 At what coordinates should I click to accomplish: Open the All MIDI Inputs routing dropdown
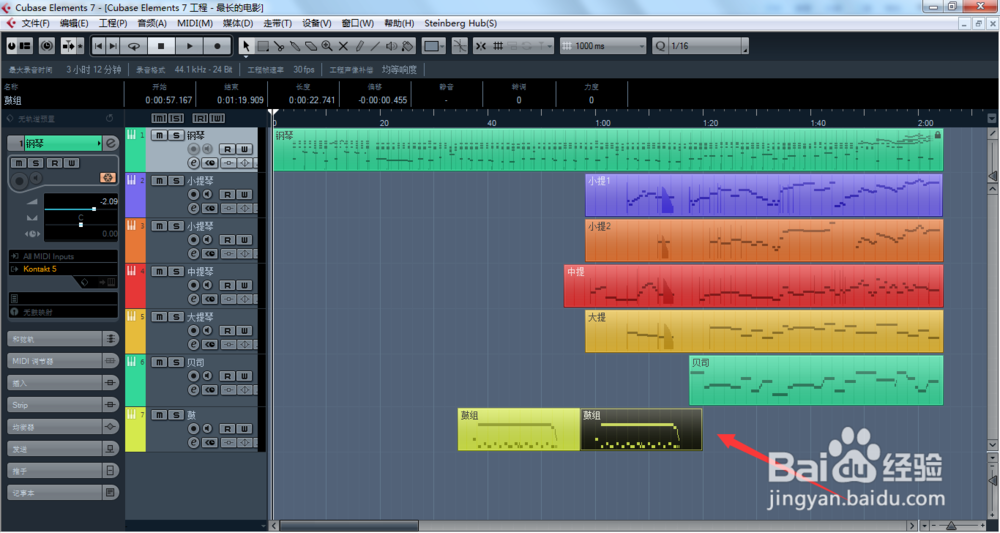coord(63,256)
